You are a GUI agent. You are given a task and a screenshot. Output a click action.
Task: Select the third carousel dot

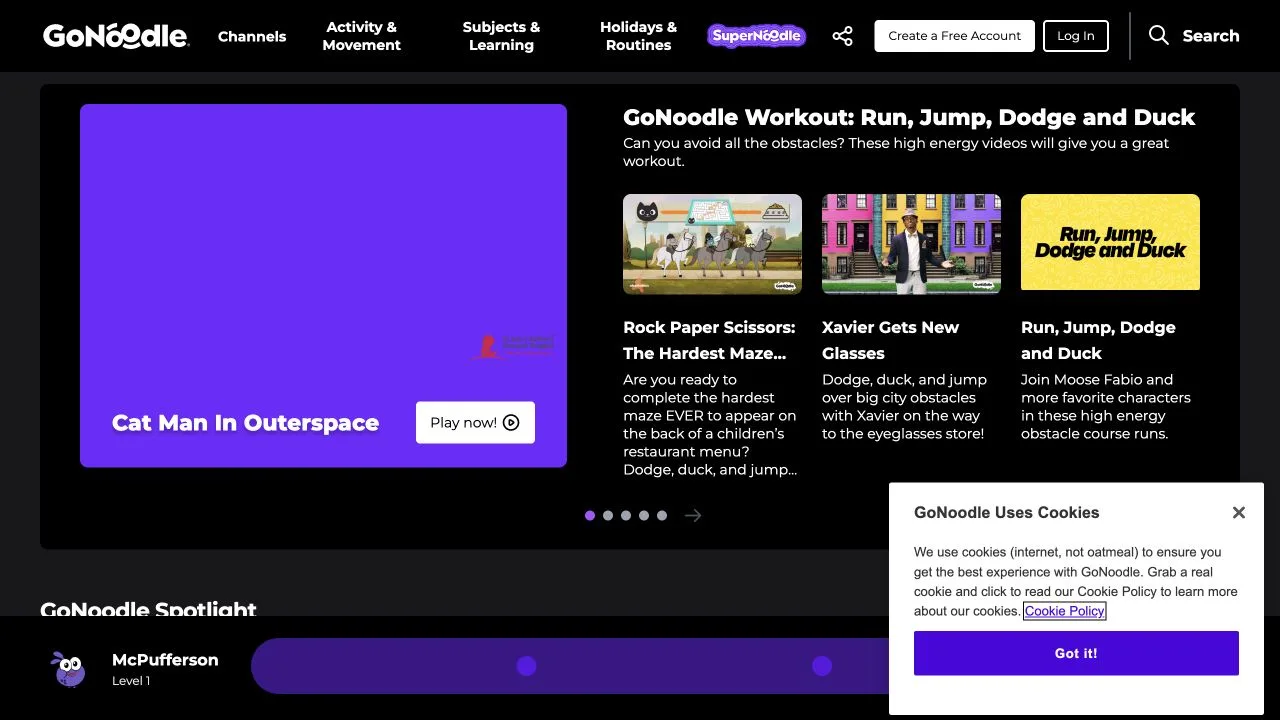pyautogui.click(x=626, y=516)
